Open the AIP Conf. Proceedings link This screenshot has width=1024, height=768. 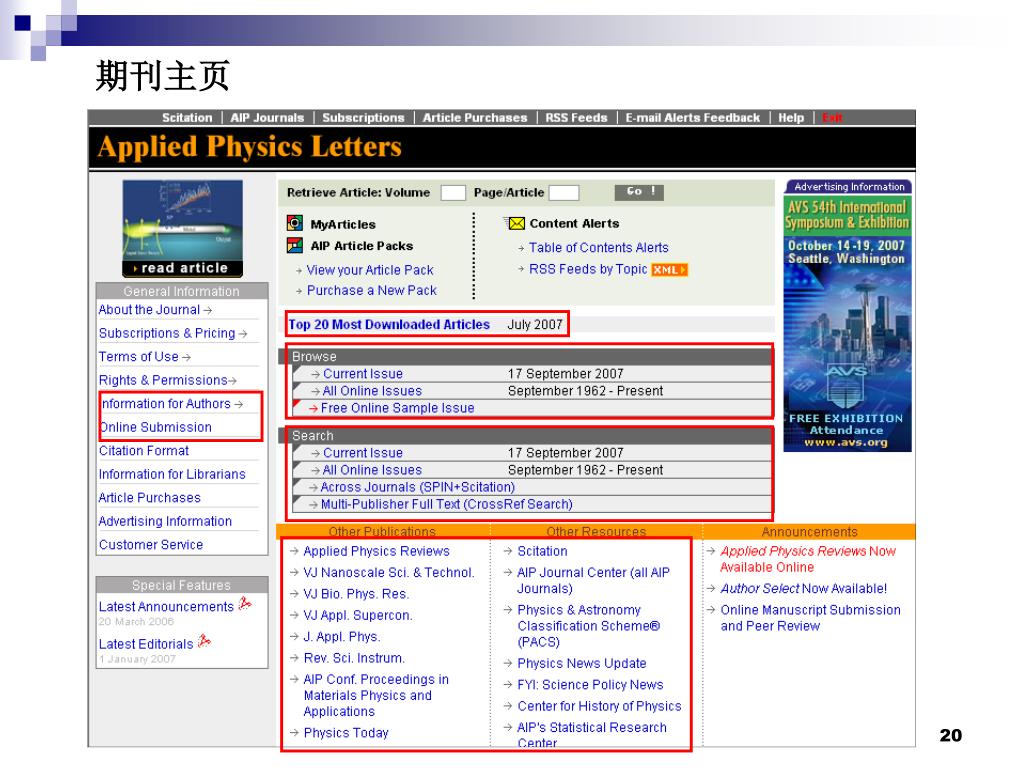[x=376, y=695]
